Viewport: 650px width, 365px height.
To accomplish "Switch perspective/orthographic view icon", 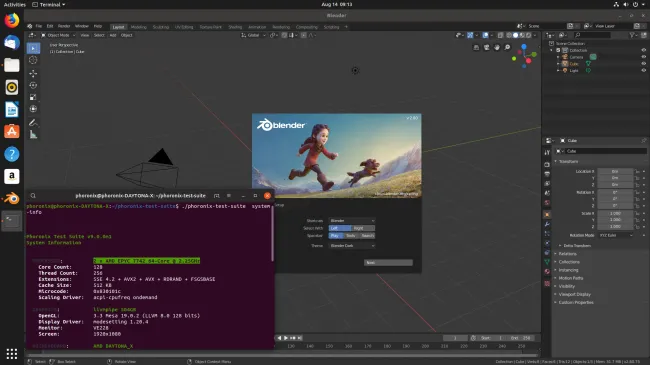I will 476,48.
